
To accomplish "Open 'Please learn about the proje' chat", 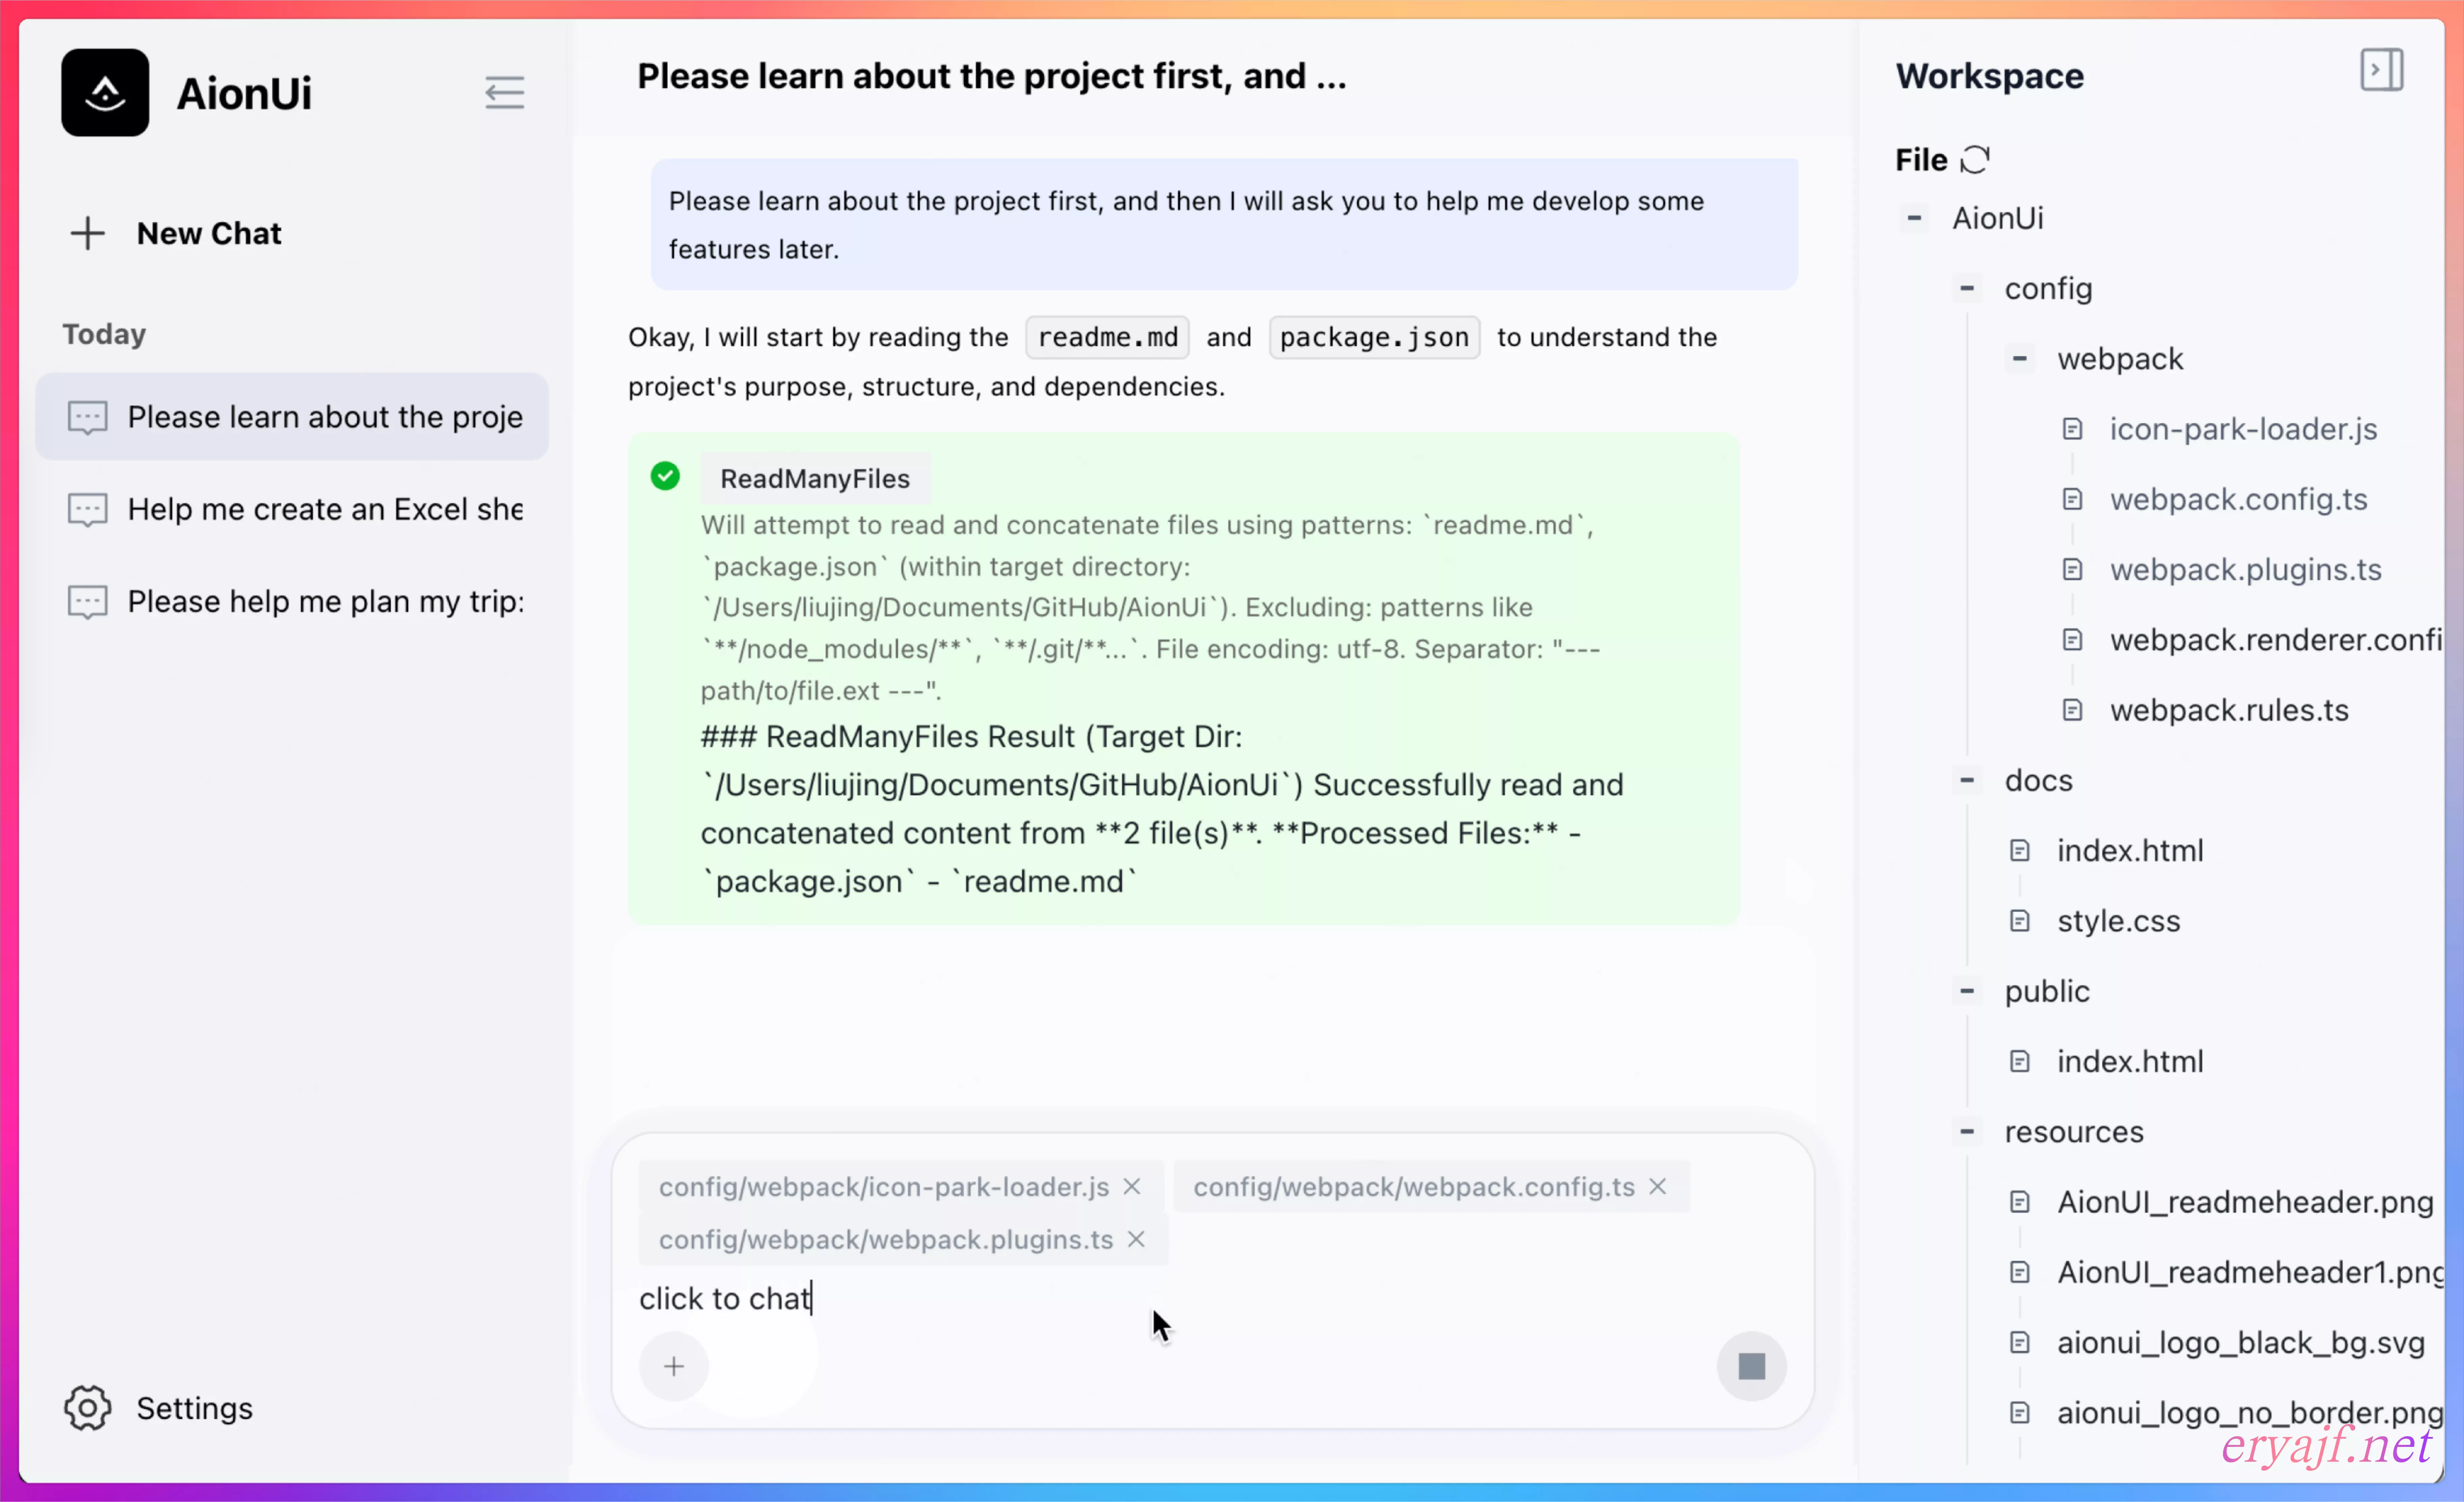I will [292, 417].
